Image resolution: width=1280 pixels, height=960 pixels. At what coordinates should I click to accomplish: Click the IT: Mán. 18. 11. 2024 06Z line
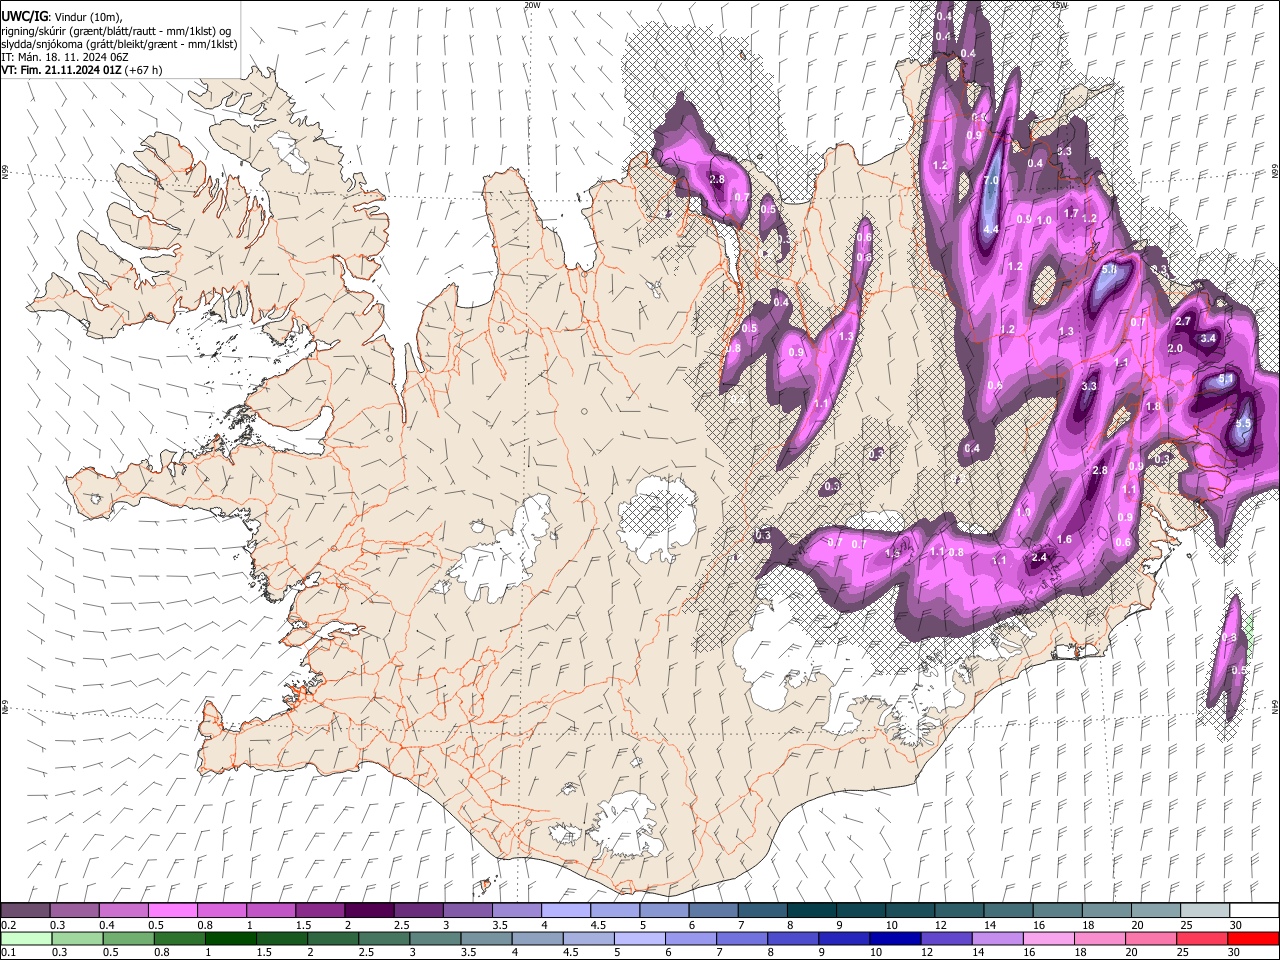coord(64,57)
